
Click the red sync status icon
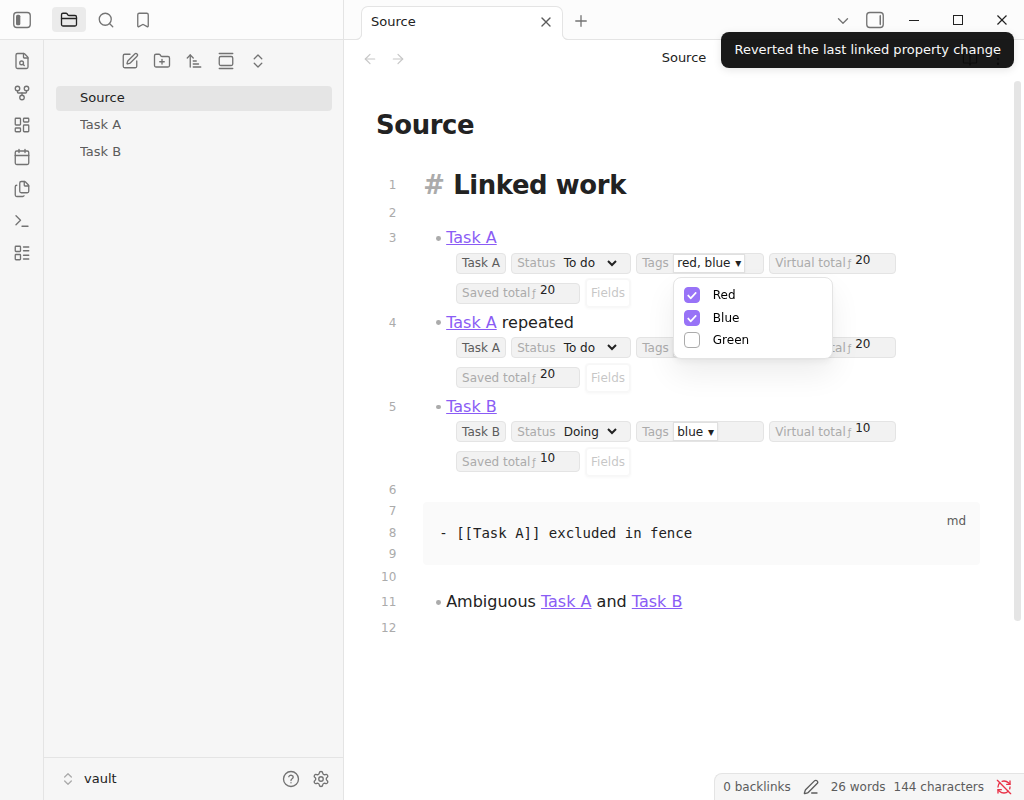[1004, 787]
